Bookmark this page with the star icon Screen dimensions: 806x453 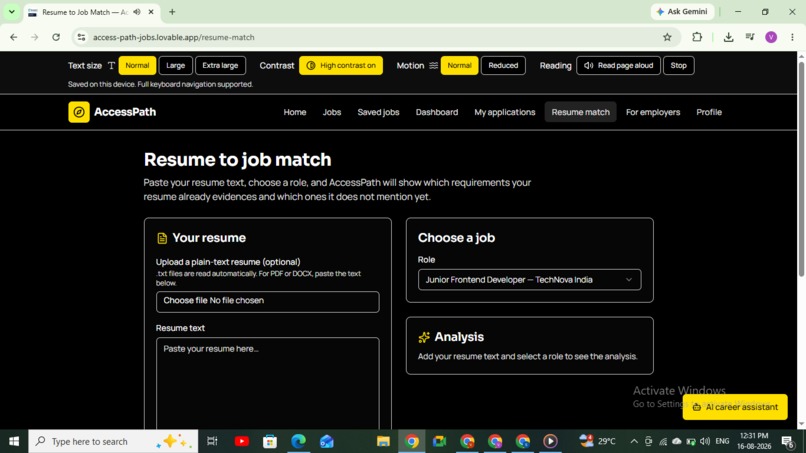click(667, 37)
